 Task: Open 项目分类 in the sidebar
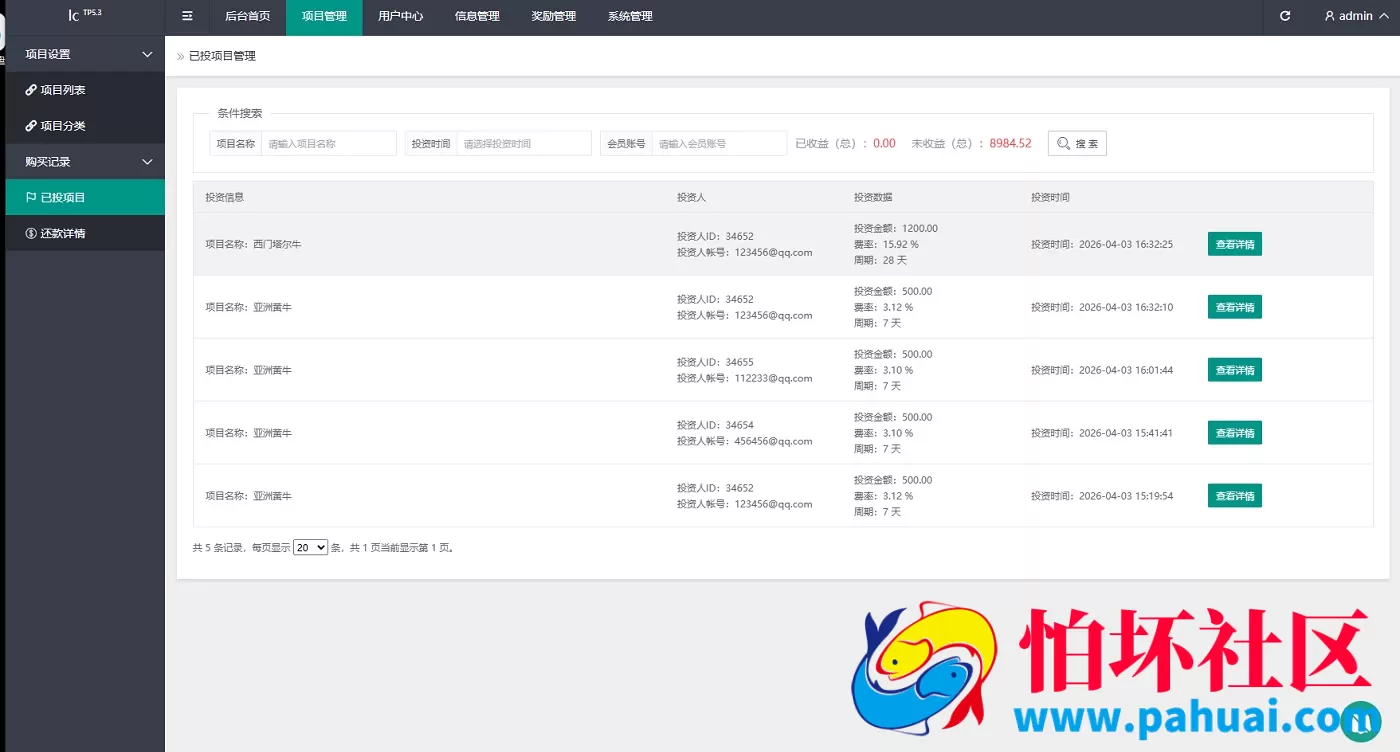pos(85,126)
